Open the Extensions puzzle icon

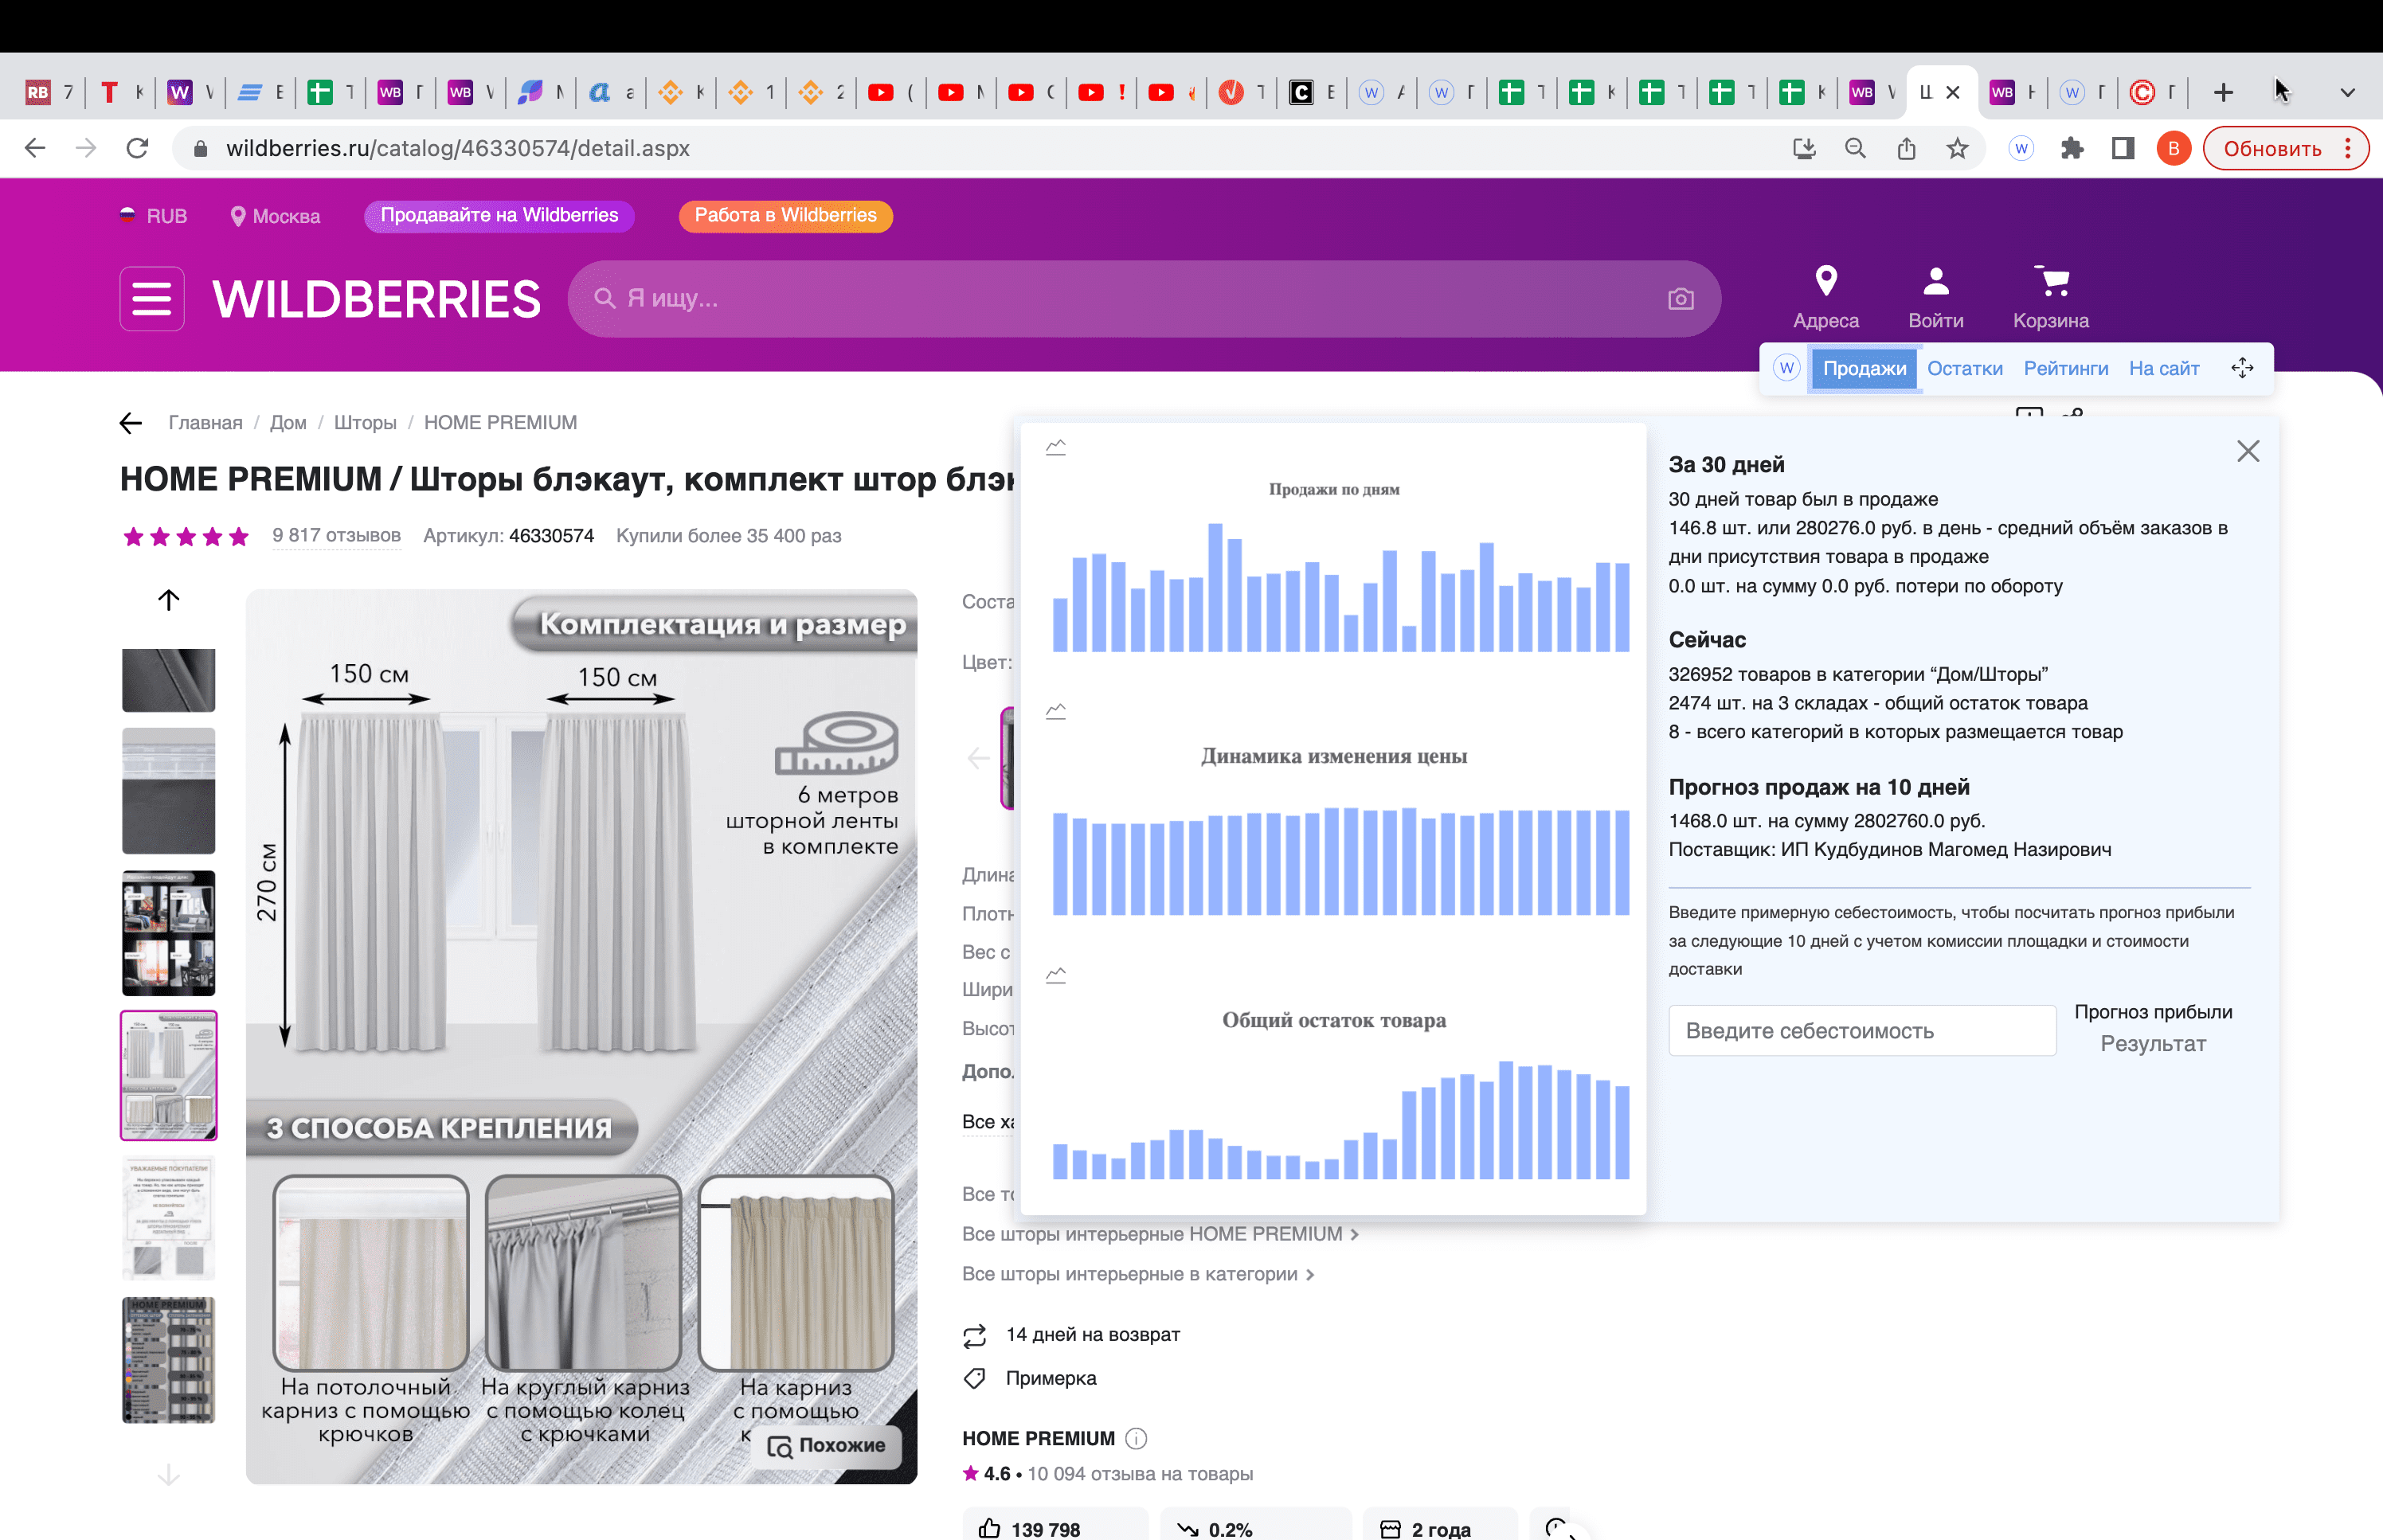(2072, 148)
